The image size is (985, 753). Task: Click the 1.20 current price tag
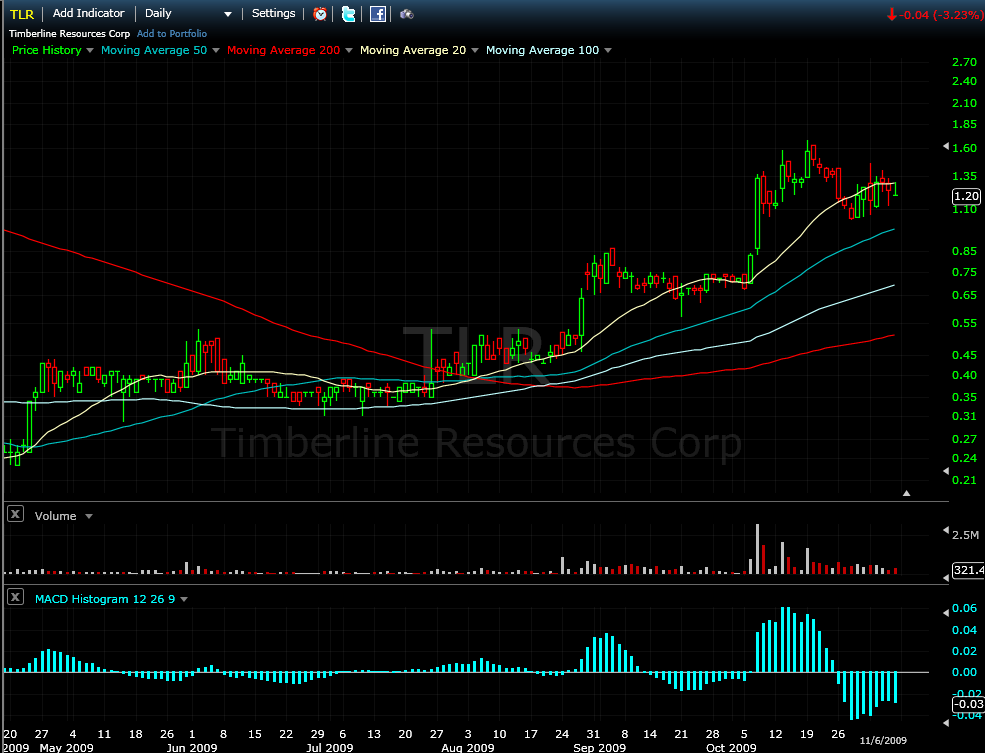[966, 196]
